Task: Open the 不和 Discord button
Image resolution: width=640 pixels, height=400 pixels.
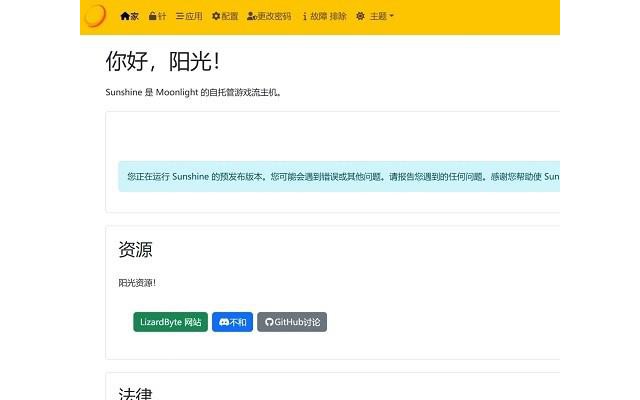Action: (x=233, y=322)
